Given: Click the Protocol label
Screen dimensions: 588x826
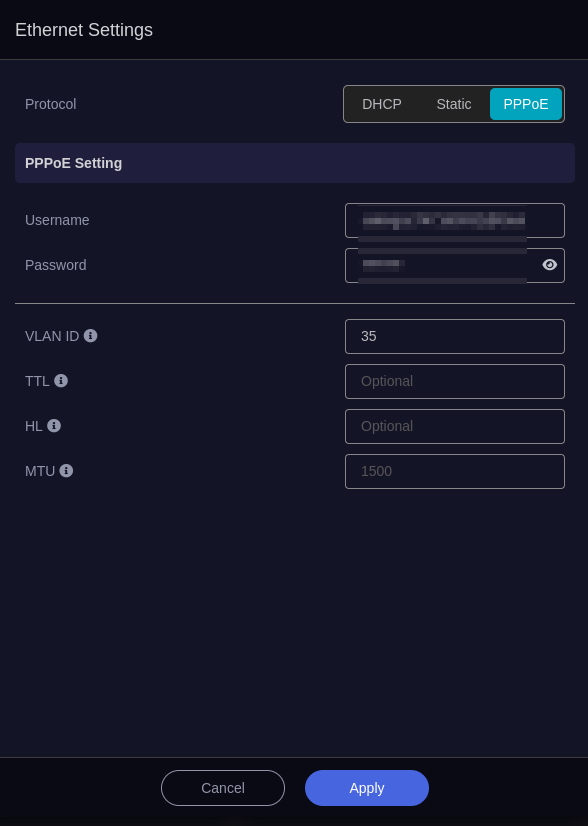Looking at the screenshot, I should point(51,104).
